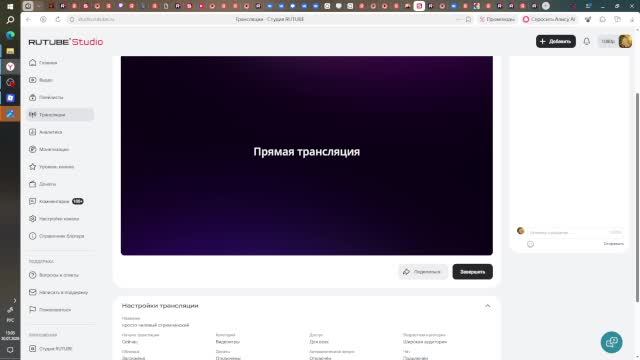Go to Плейлисты in sidebar
Screen dimensions: 640x360
pyautogui.click(x=46, y=97)
